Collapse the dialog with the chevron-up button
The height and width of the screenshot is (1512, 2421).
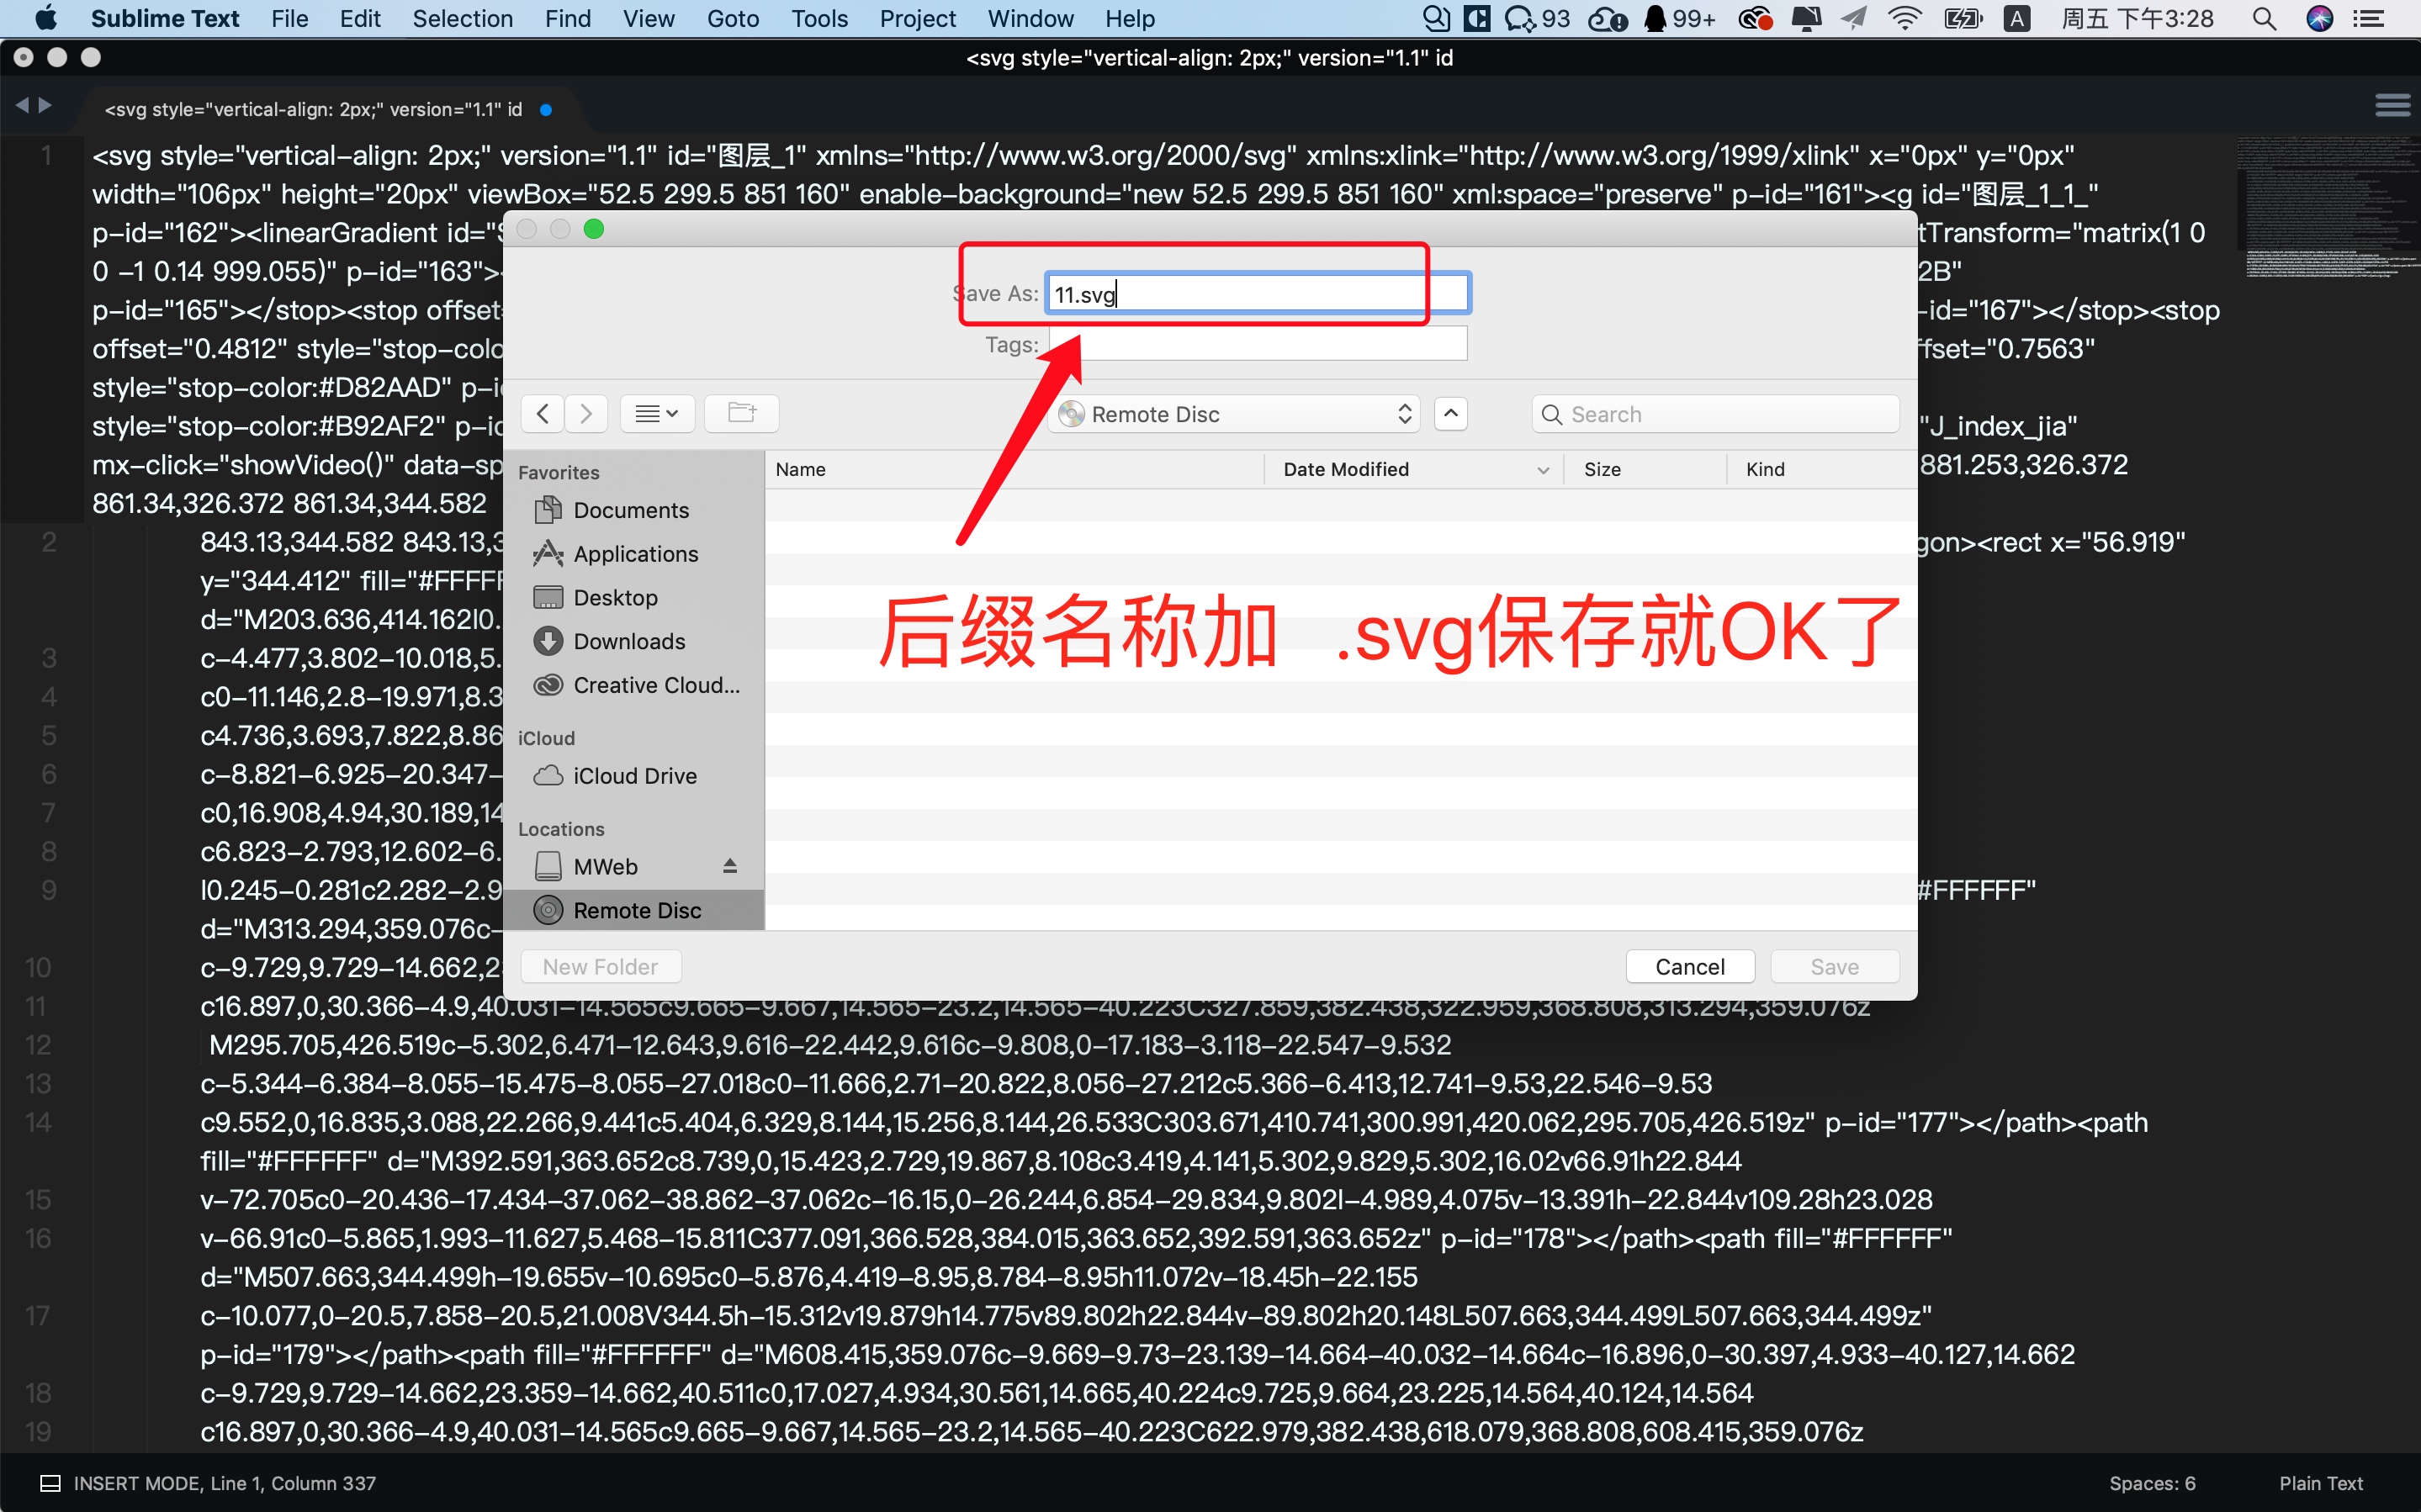pyautogui.click(x=1451, y=413)
